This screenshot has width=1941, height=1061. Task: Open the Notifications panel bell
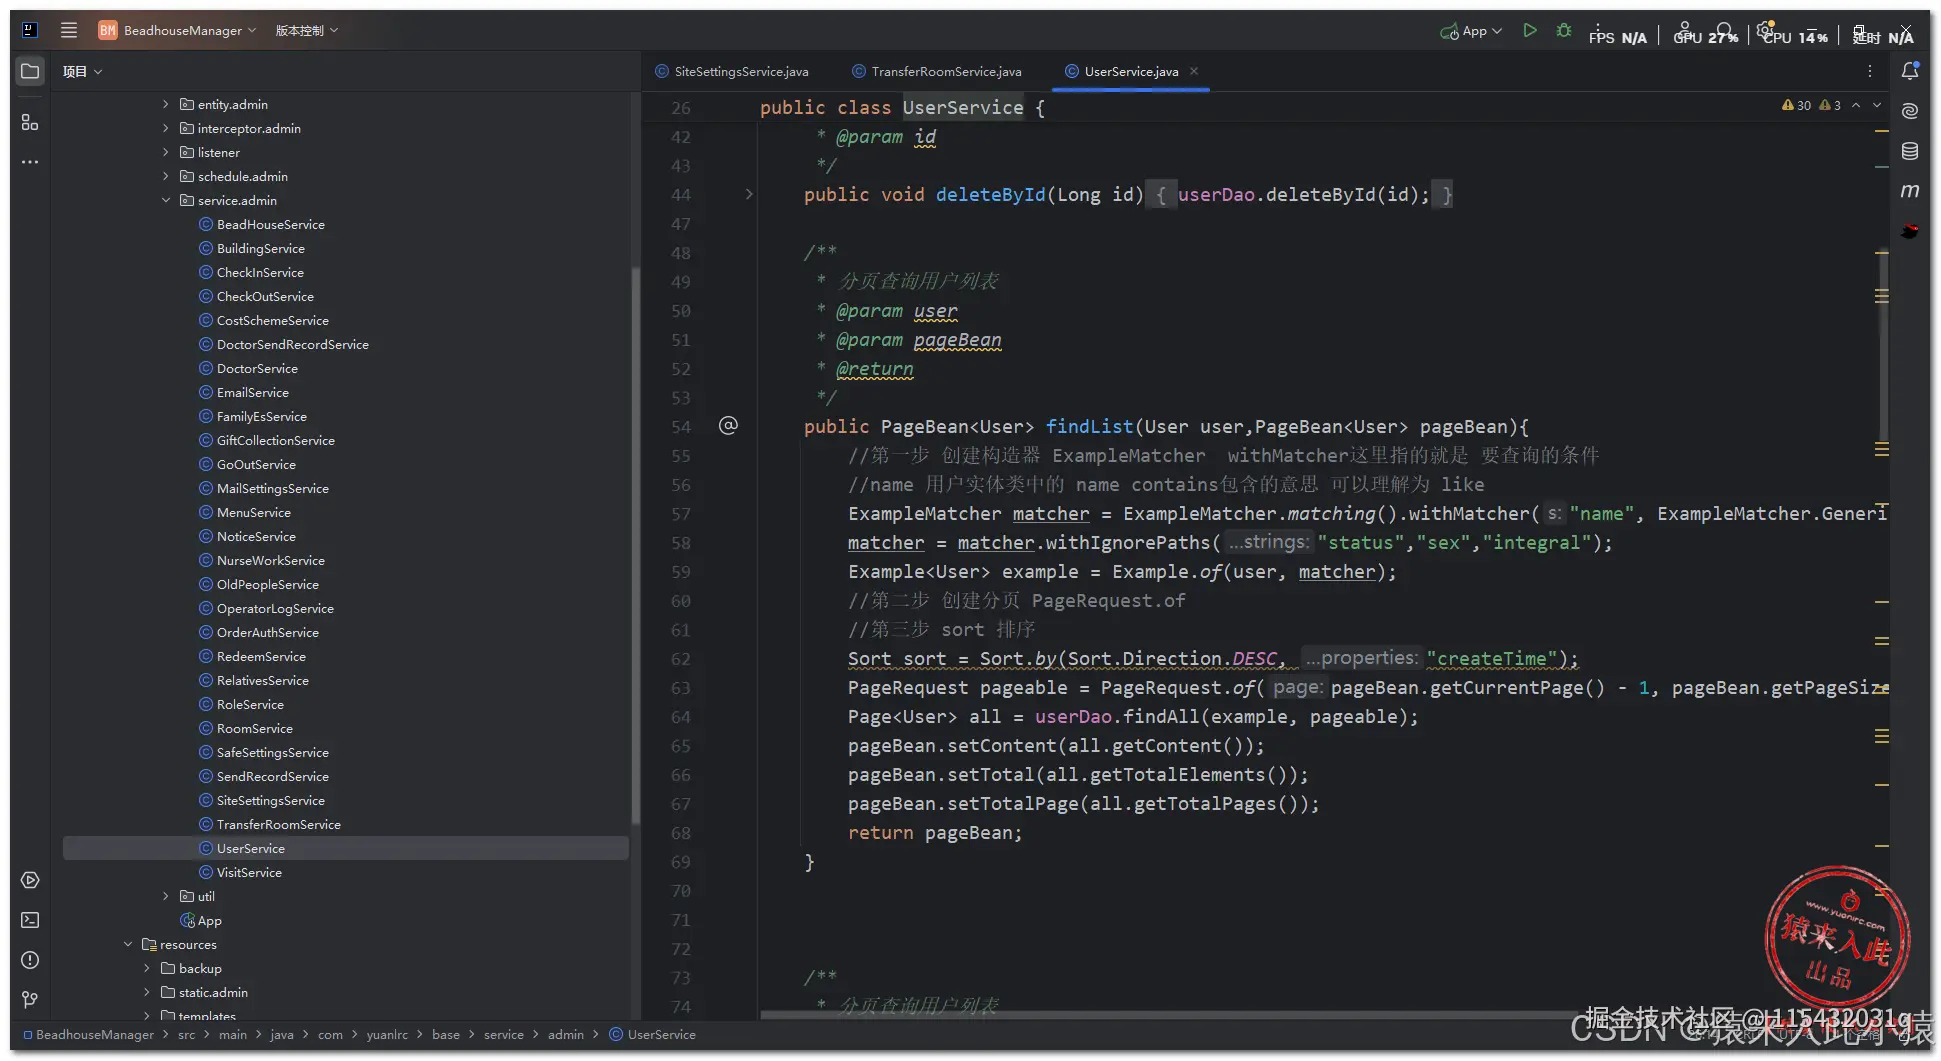(x=1910, y=71)
